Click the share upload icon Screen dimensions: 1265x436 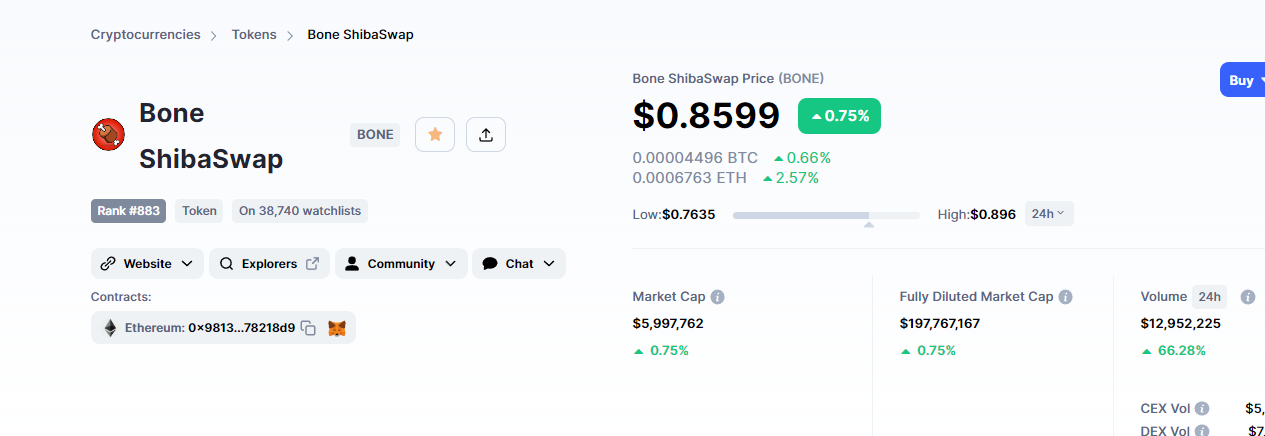click(x=486, y=134)
